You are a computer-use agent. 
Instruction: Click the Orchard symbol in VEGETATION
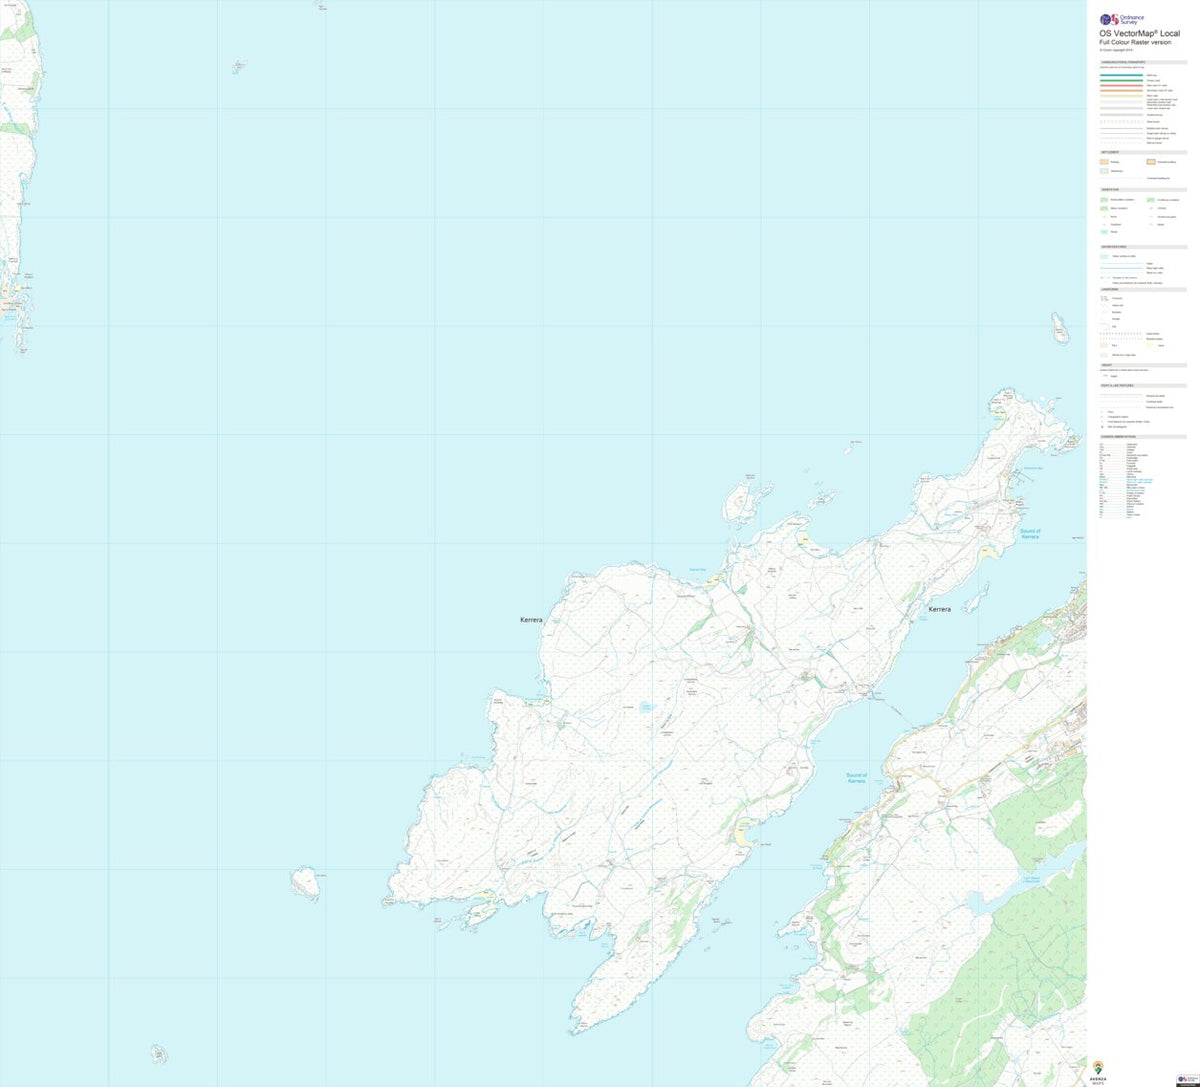click(x=1150, y=208)
